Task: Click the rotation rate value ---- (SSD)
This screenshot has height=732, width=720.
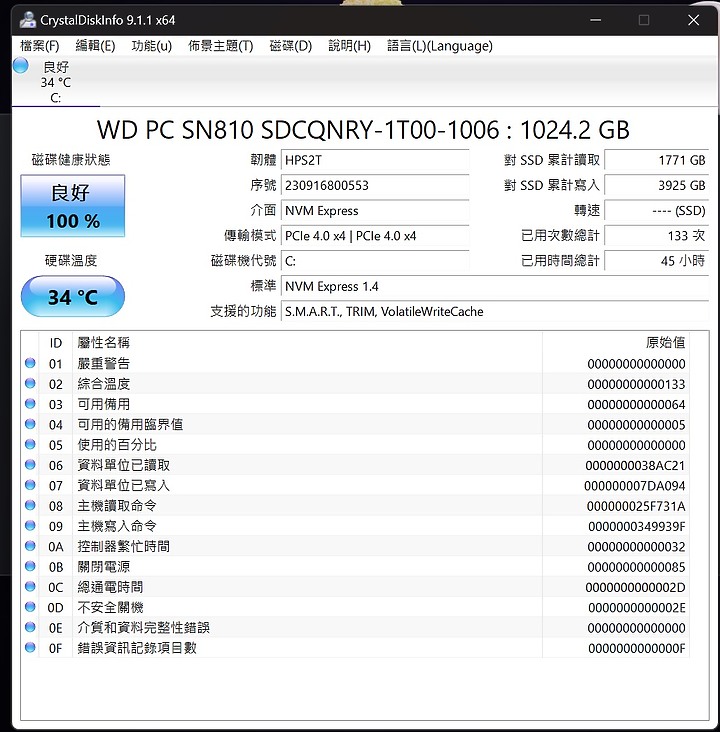Action: point(656,211)
